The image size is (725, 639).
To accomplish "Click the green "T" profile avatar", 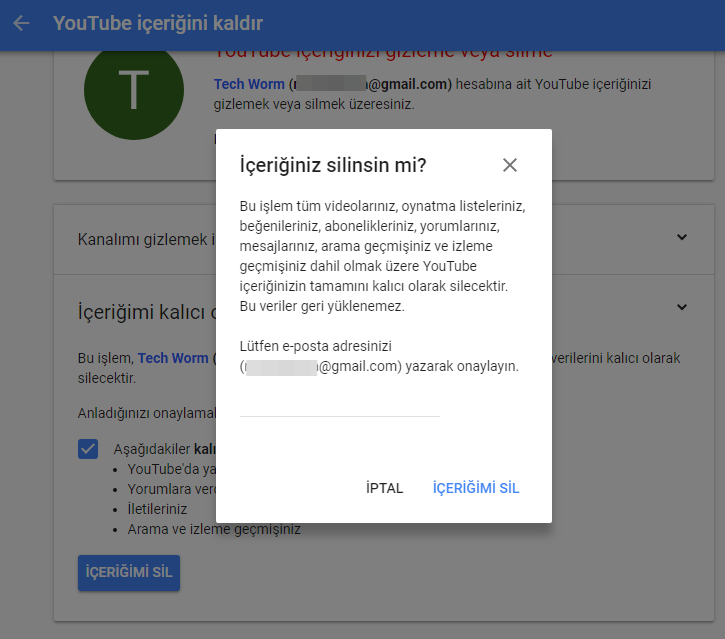I will click(x=133, y=90).
